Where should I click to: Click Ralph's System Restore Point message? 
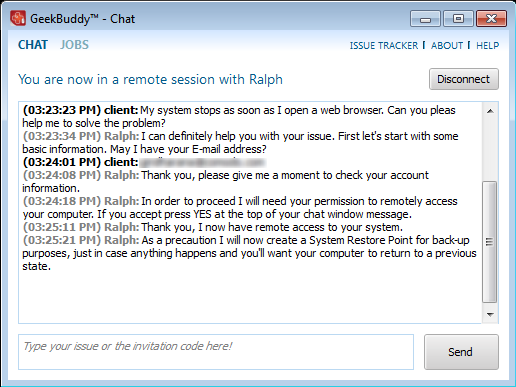coord(249,253)
